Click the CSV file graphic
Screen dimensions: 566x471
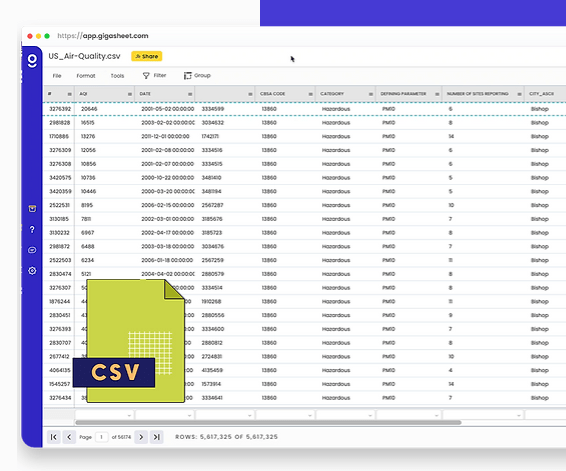coord(129,341)
